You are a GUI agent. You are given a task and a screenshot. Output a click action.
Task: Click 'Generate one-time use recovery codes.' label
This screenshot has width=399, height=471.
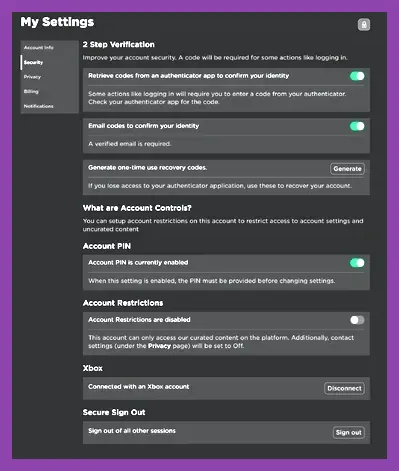[148, 168]
